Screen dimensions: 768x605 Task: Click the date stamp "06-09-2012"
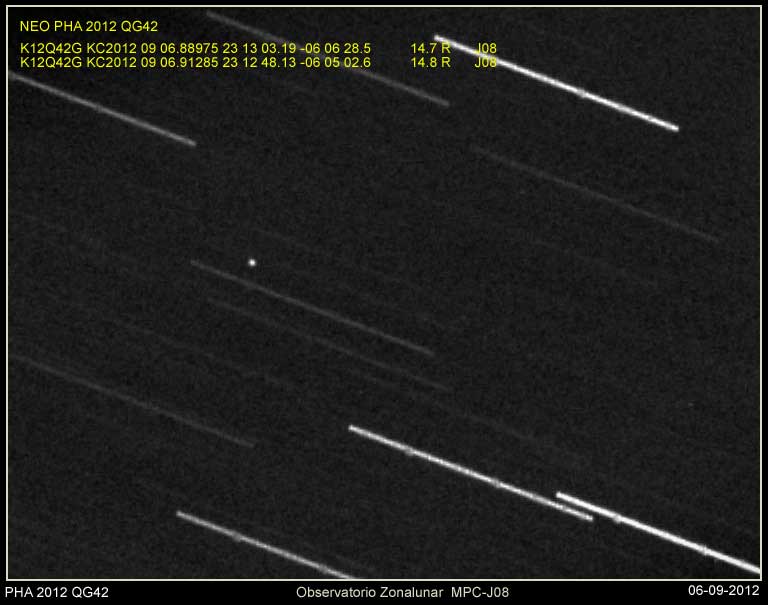[725, 592]
